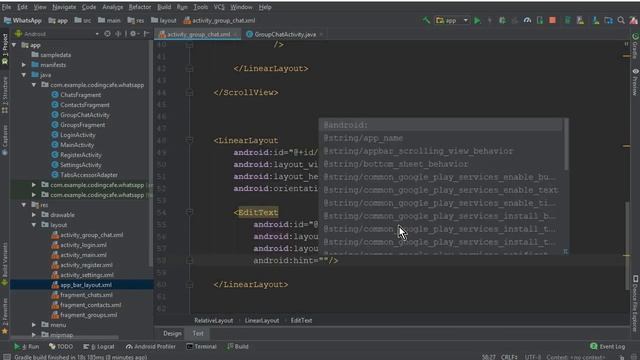Open the Android Profiler gauge icon in toolbar

527,20
